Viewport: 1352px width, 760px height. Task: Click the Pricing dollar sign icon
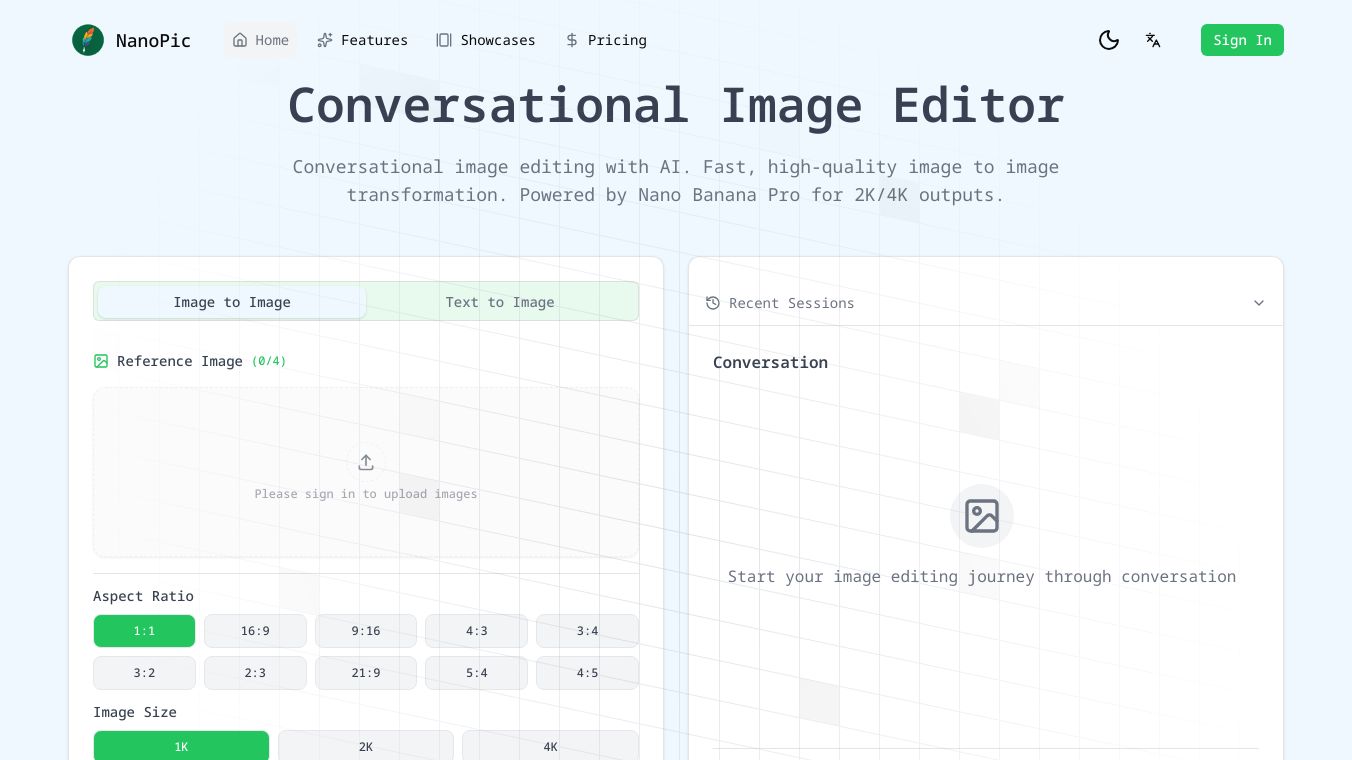coord(572,40)
